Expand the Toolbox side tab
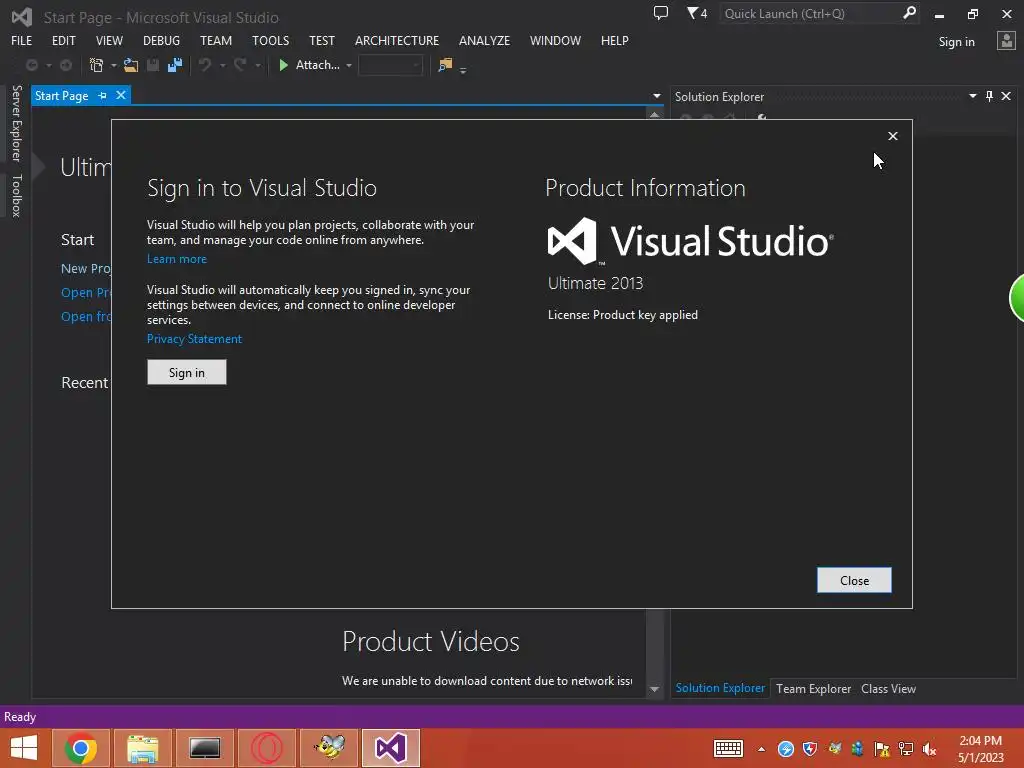1024x768 pixels. (x=17, y=195)
